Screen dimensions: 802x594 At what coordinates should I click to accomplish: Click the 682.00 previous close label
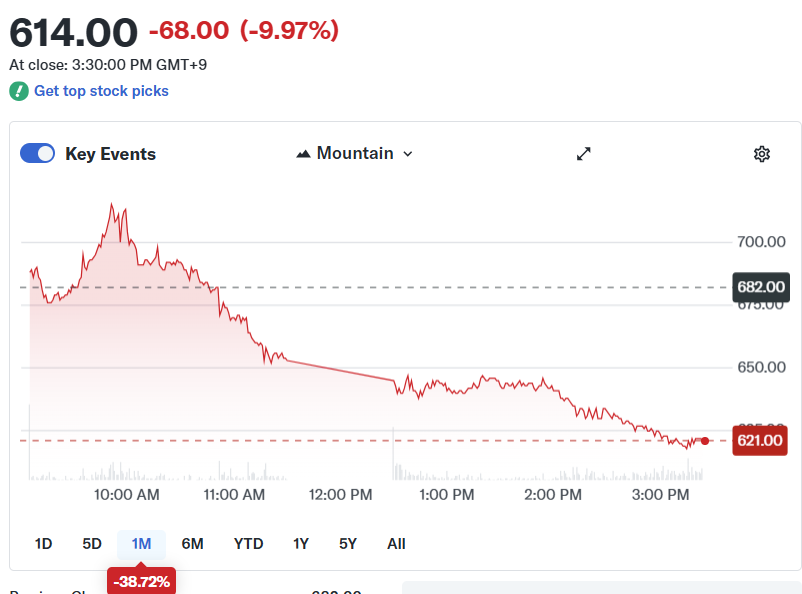tap(760, 287)
